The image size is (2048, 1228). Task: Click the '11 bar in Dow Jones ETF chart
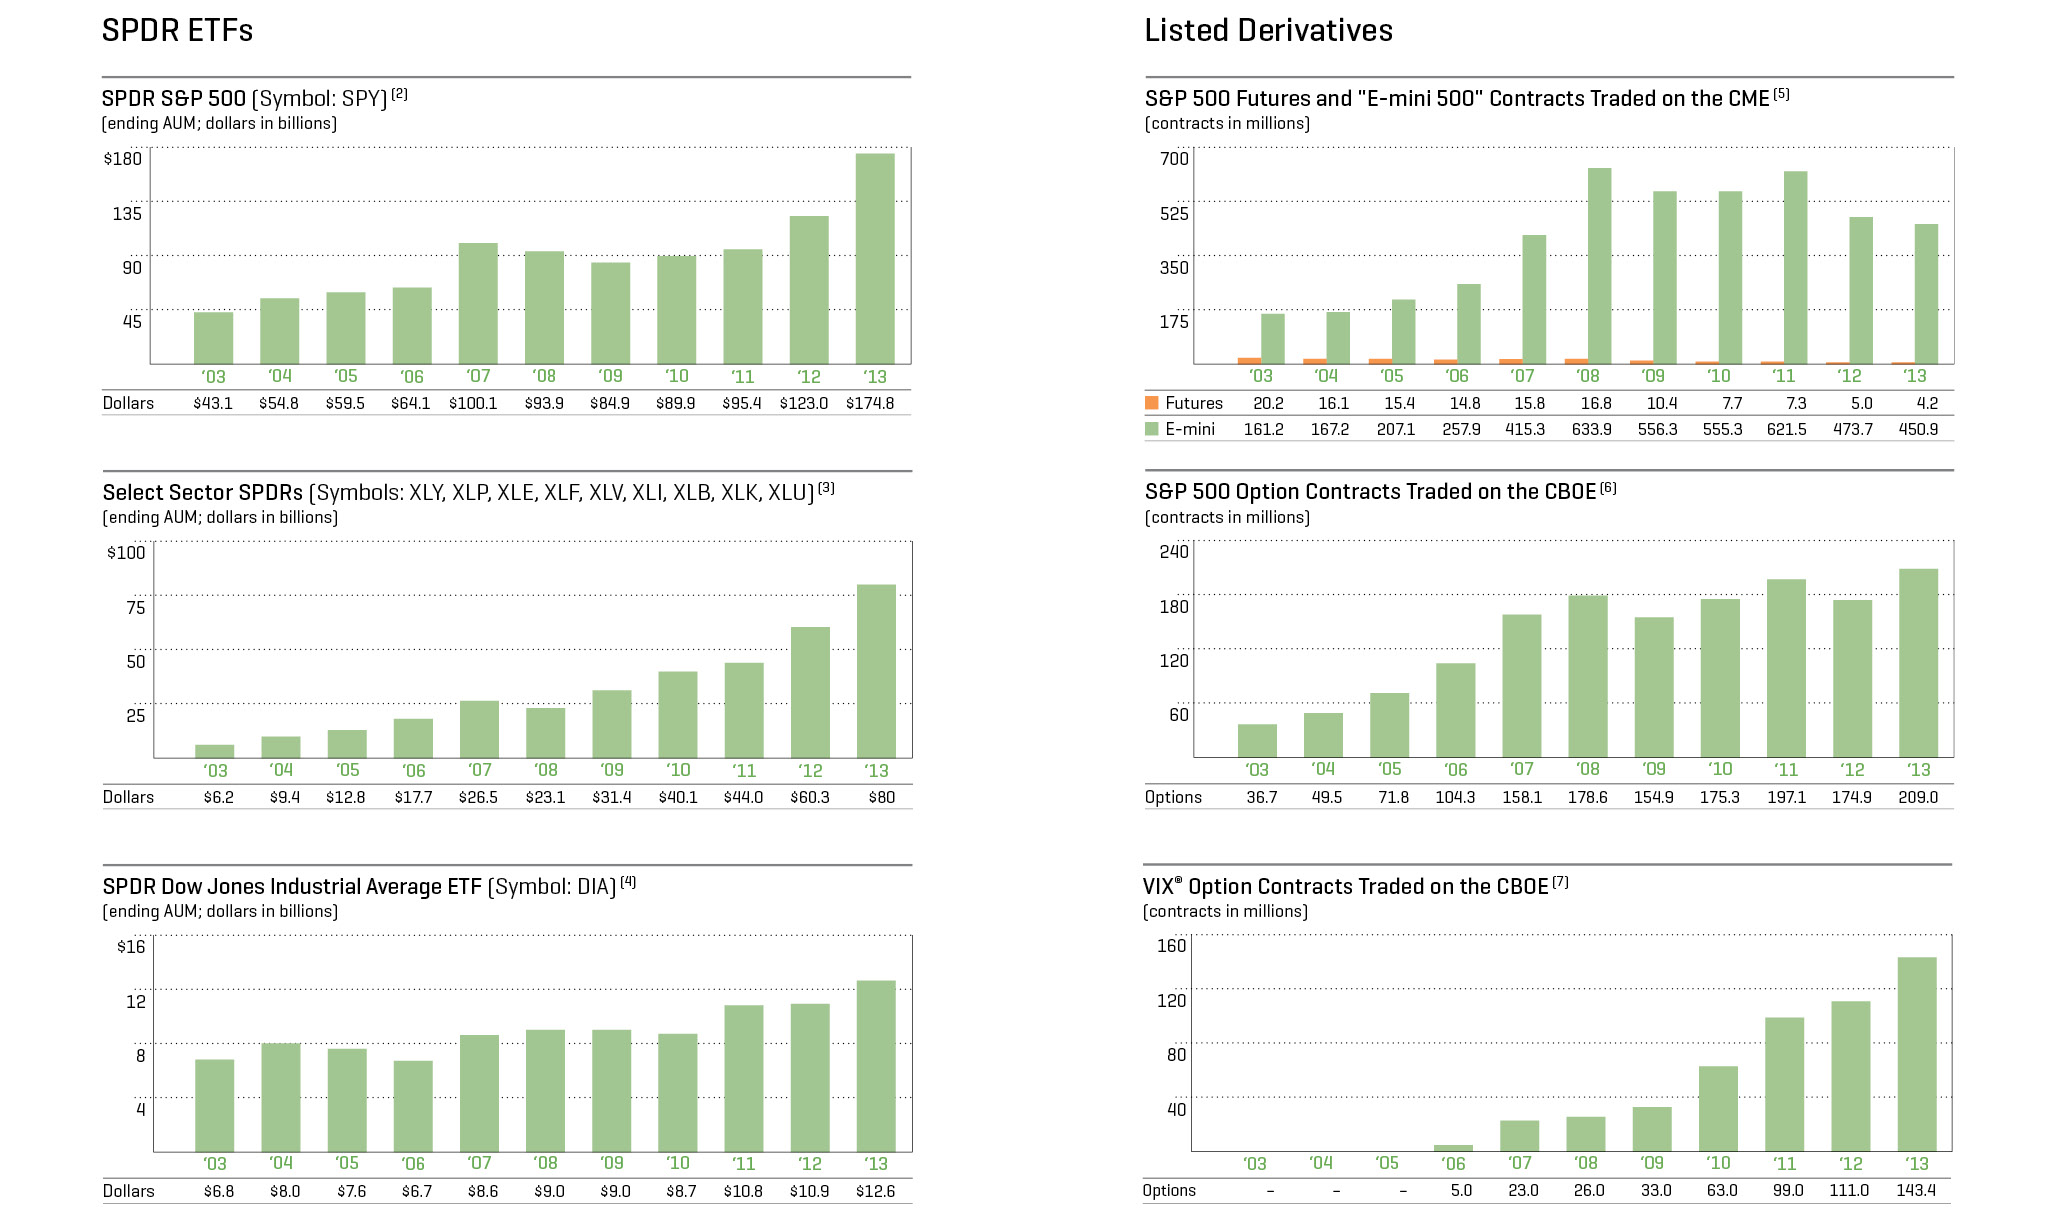pos(743,1078)
